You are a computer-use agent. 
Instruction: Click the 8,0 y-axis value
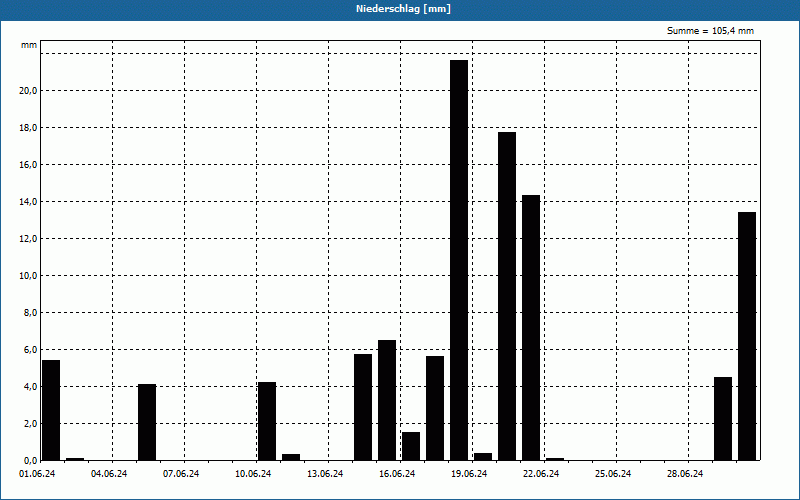pos(30,313)
